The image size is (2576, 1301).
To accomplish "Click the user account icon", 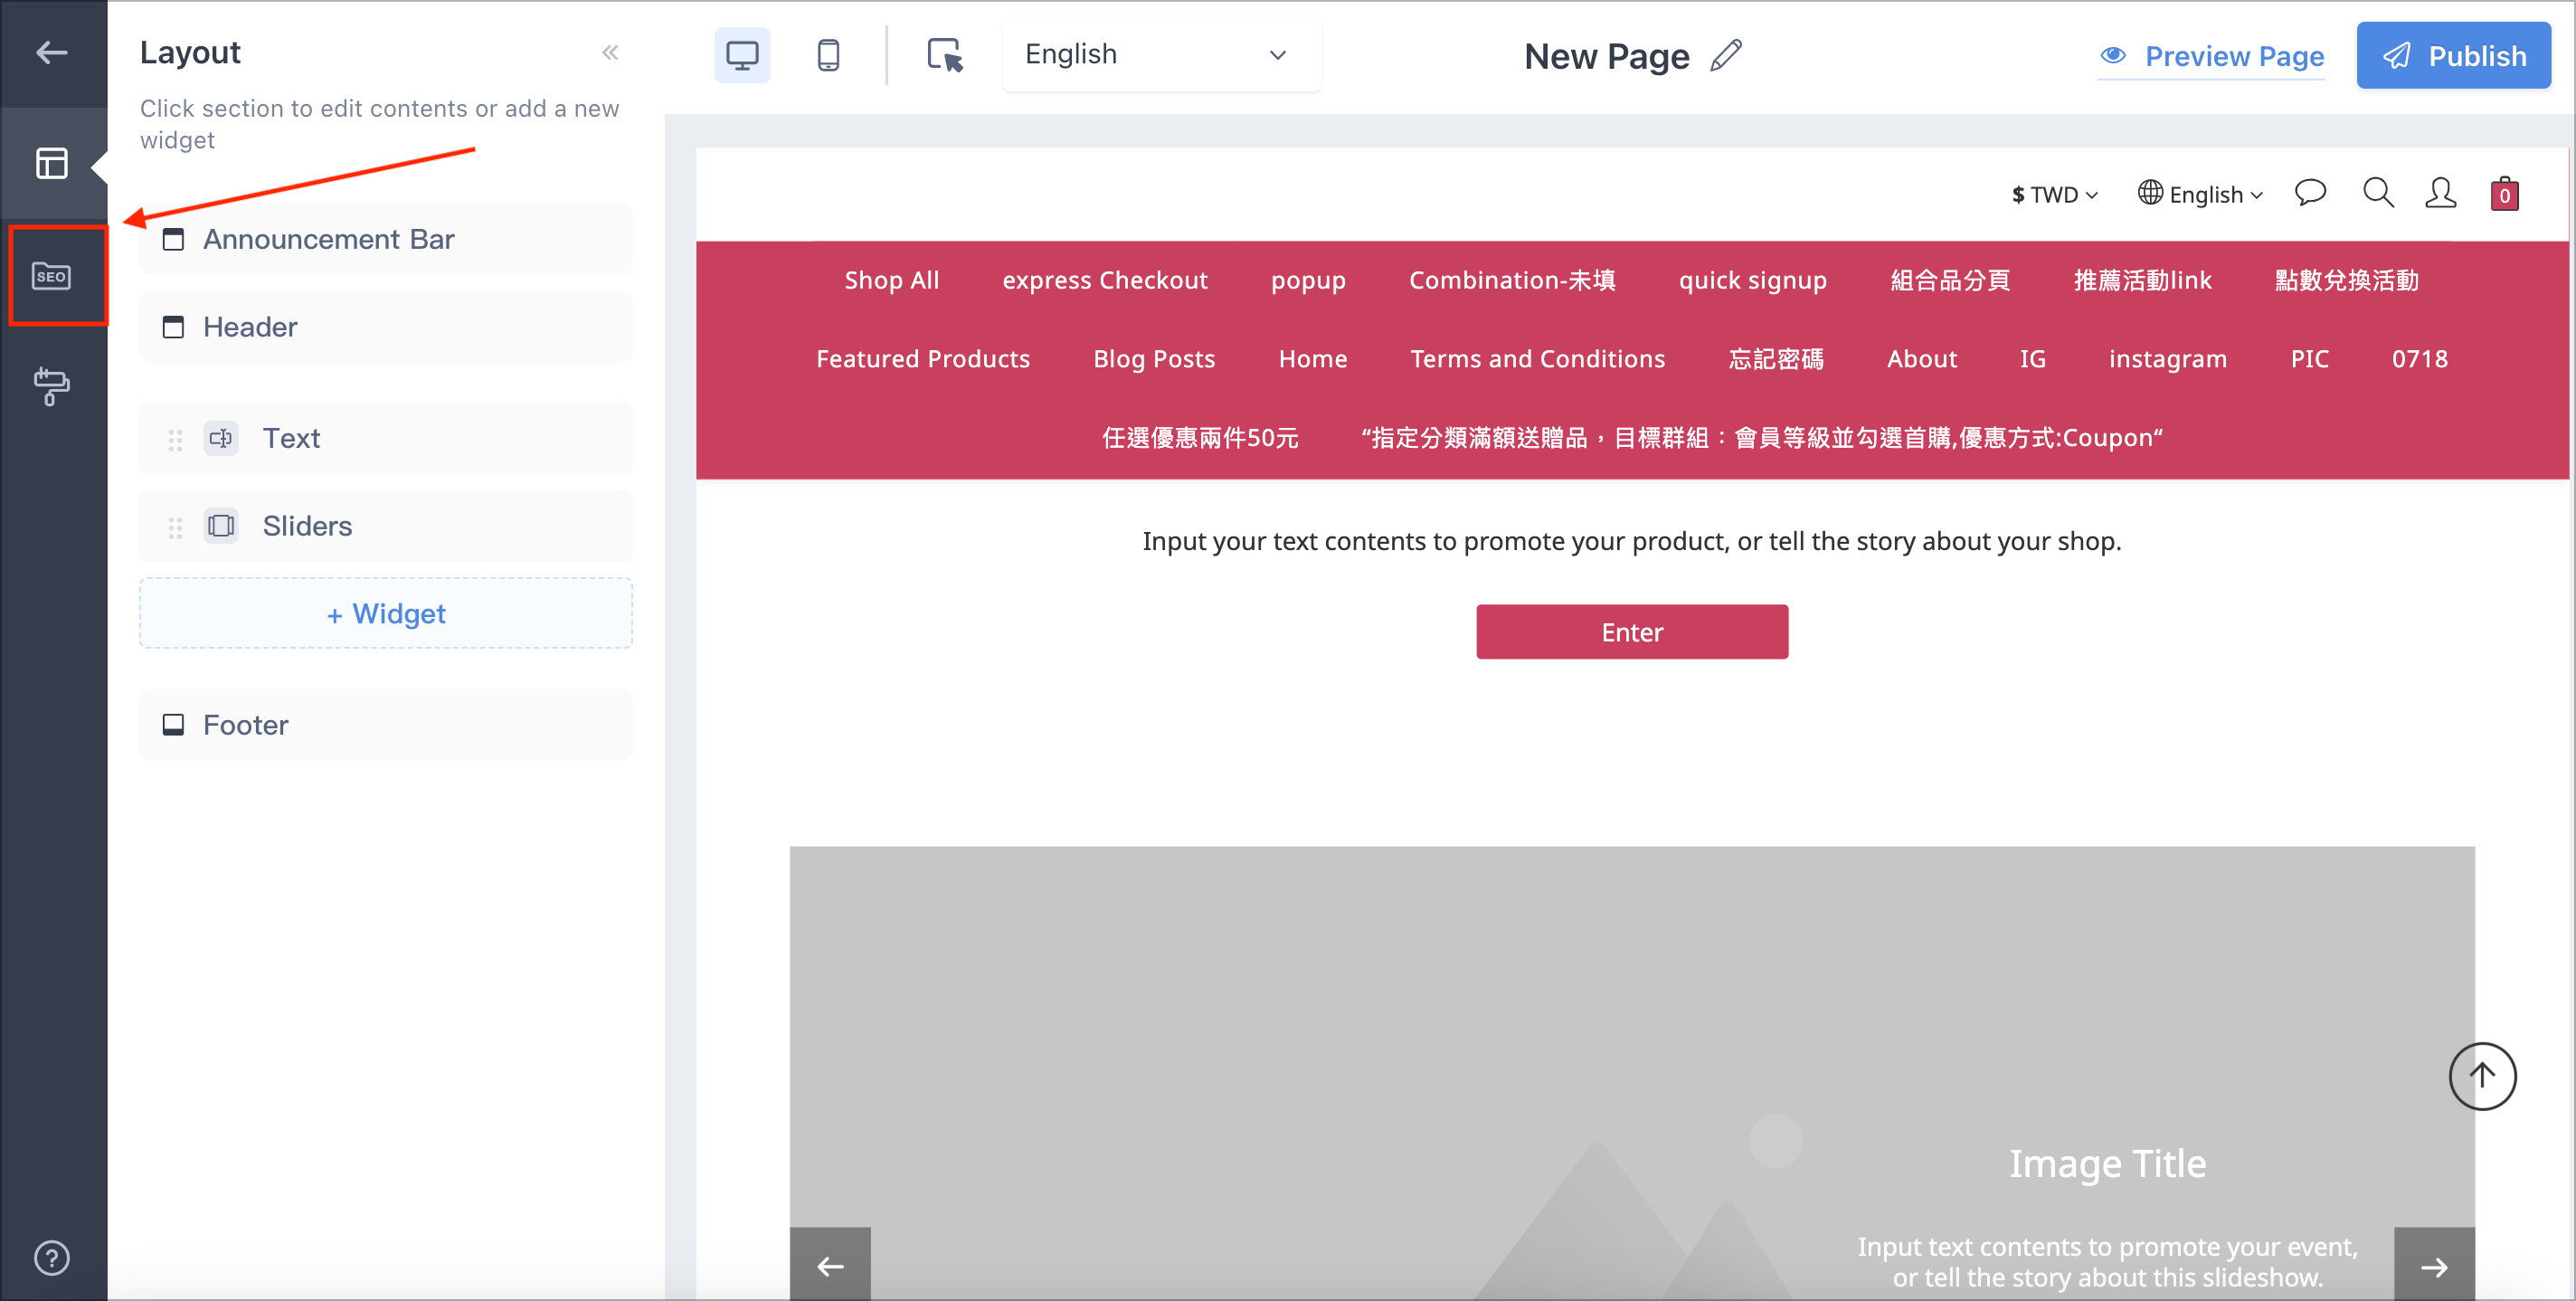I will 2440,193.
